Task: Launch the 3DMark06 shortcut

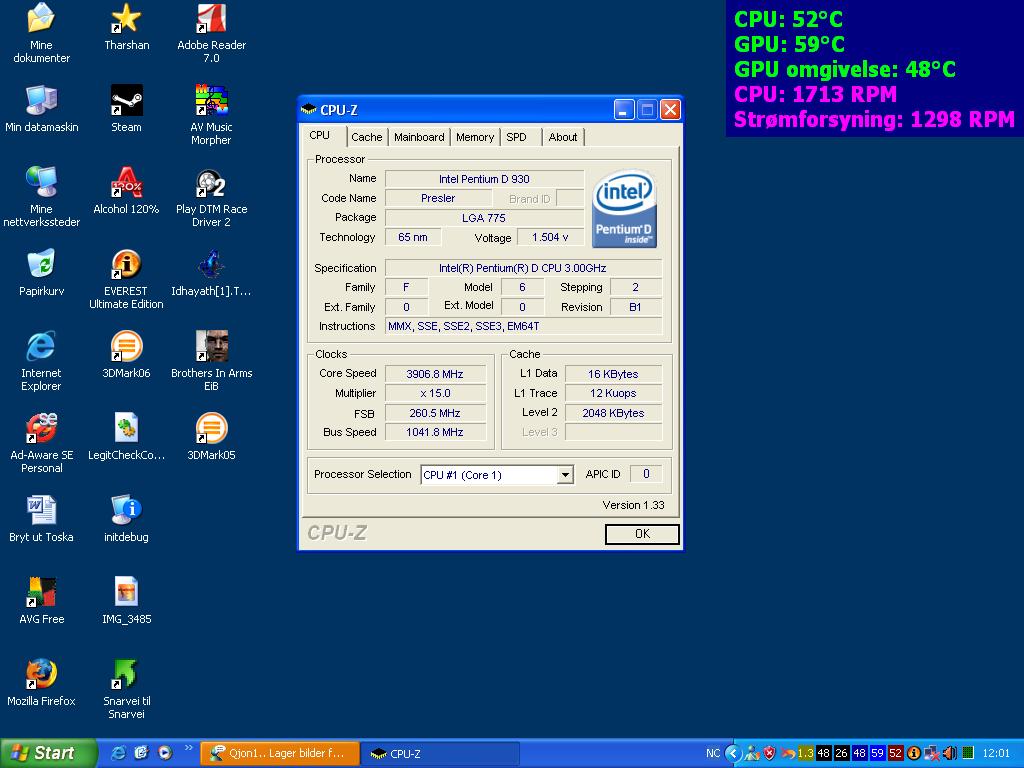Action: point(126,346)
